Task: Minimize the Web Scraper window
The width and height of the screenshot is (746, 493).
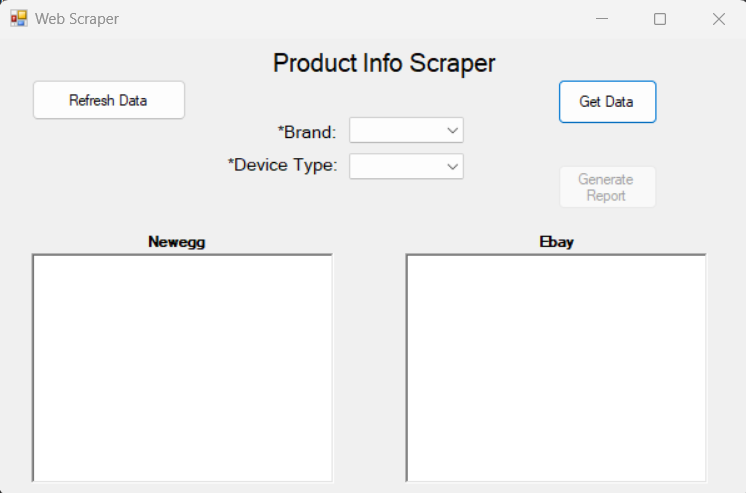Action: pos(602,19)
